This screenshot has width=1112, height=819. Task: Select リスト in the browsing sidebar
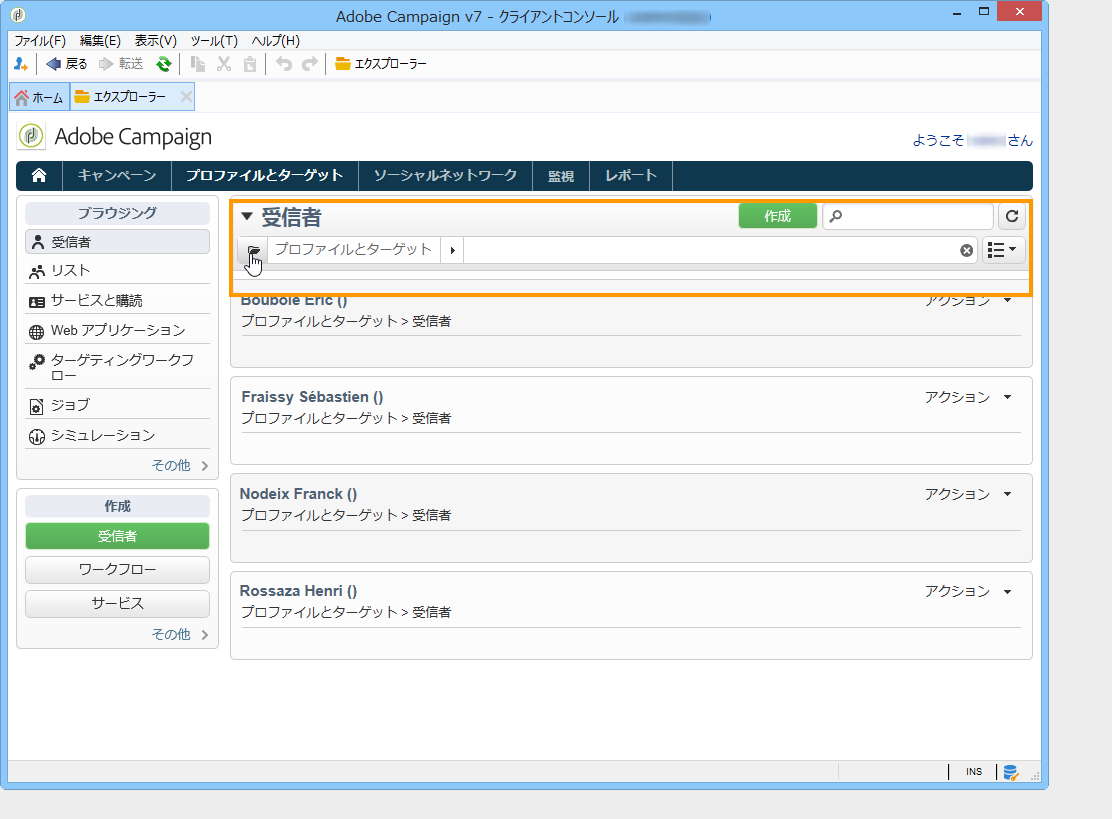pyautogui.click(x=117, y=271)
